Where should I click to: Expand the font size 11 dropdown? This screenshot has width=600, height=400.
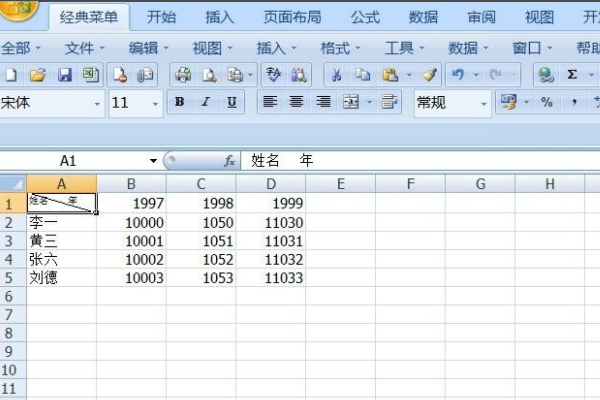[155, 103]
